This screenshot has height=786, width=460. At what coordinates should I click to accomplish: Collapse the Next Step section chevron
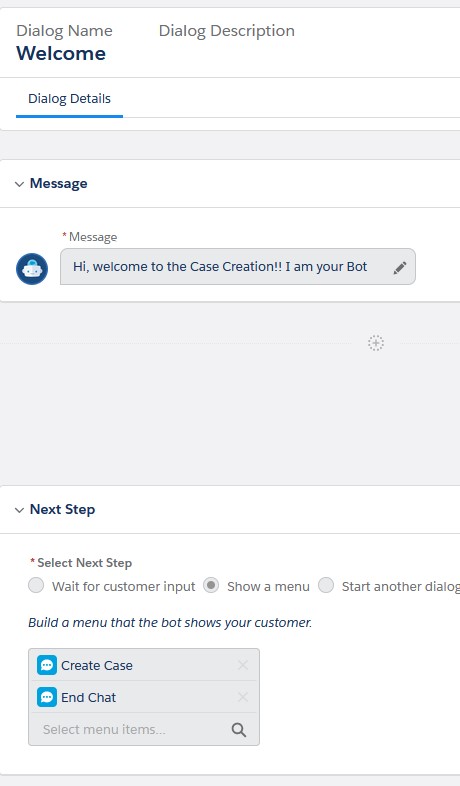coord(20,510)
